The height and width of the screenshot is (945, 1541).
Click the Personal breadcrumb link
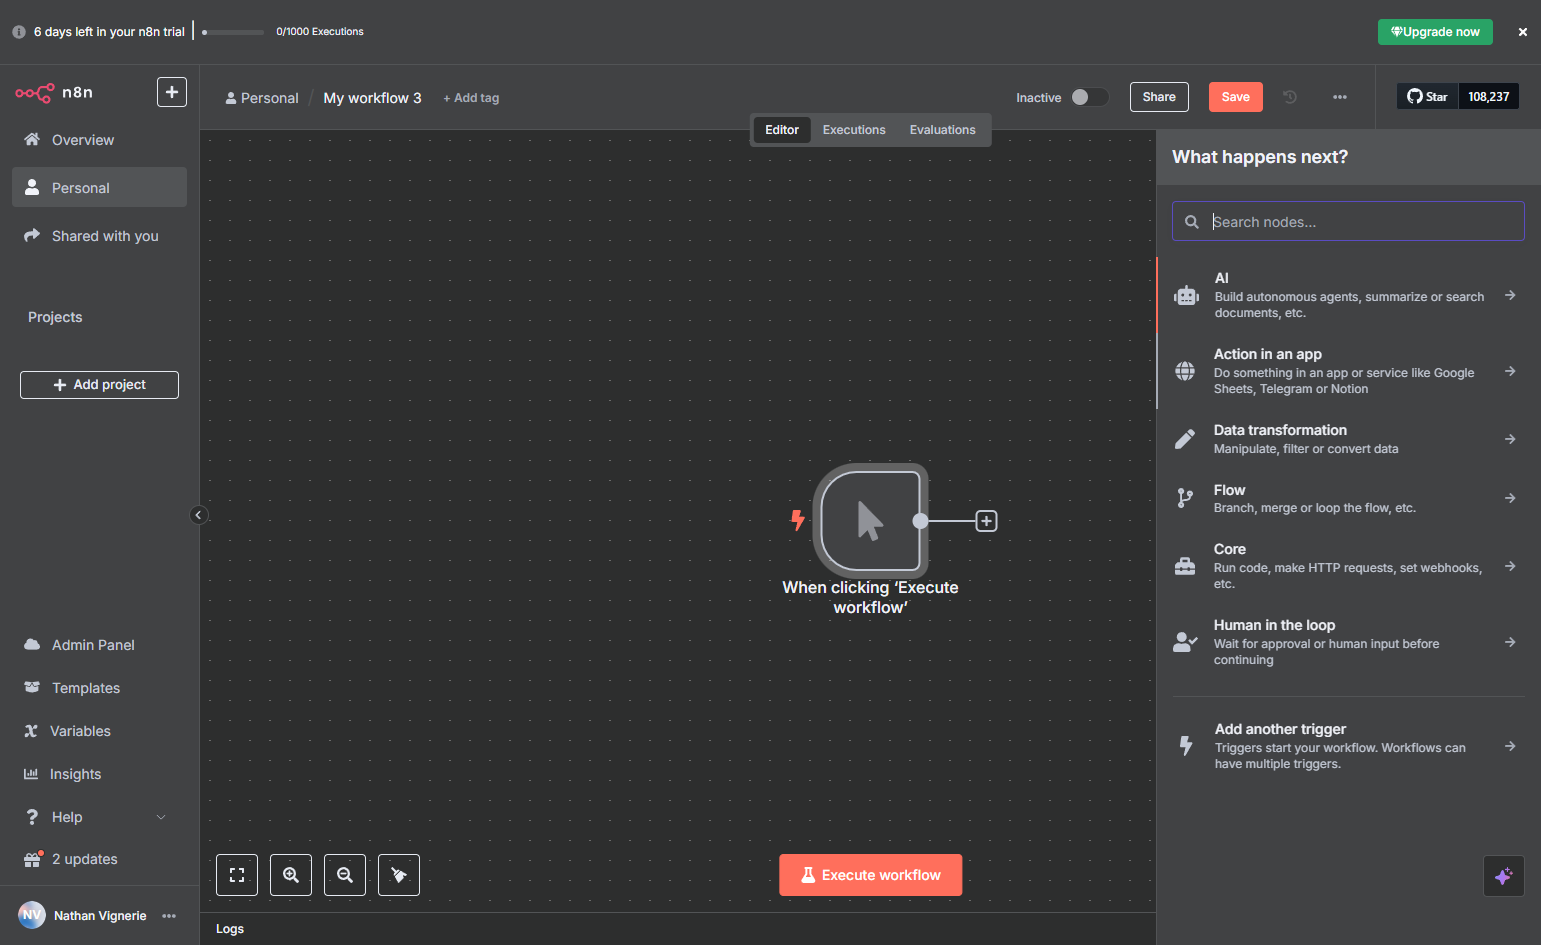[262, 98]
